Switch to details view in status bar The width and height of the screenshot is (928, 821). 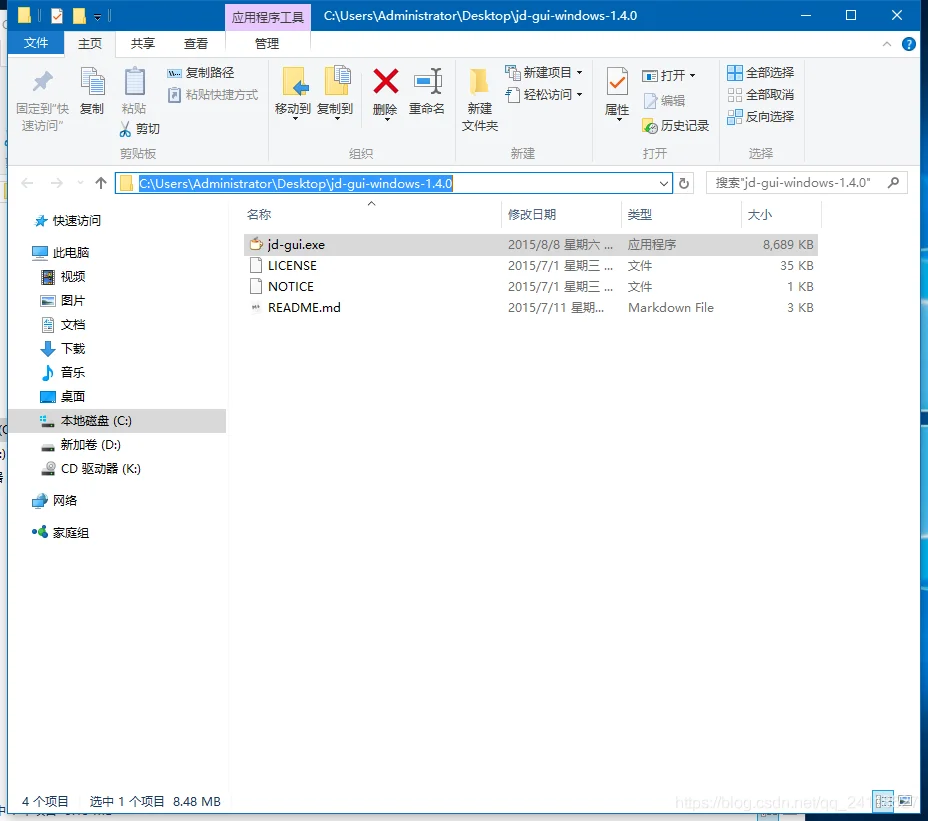pos(883,801)
